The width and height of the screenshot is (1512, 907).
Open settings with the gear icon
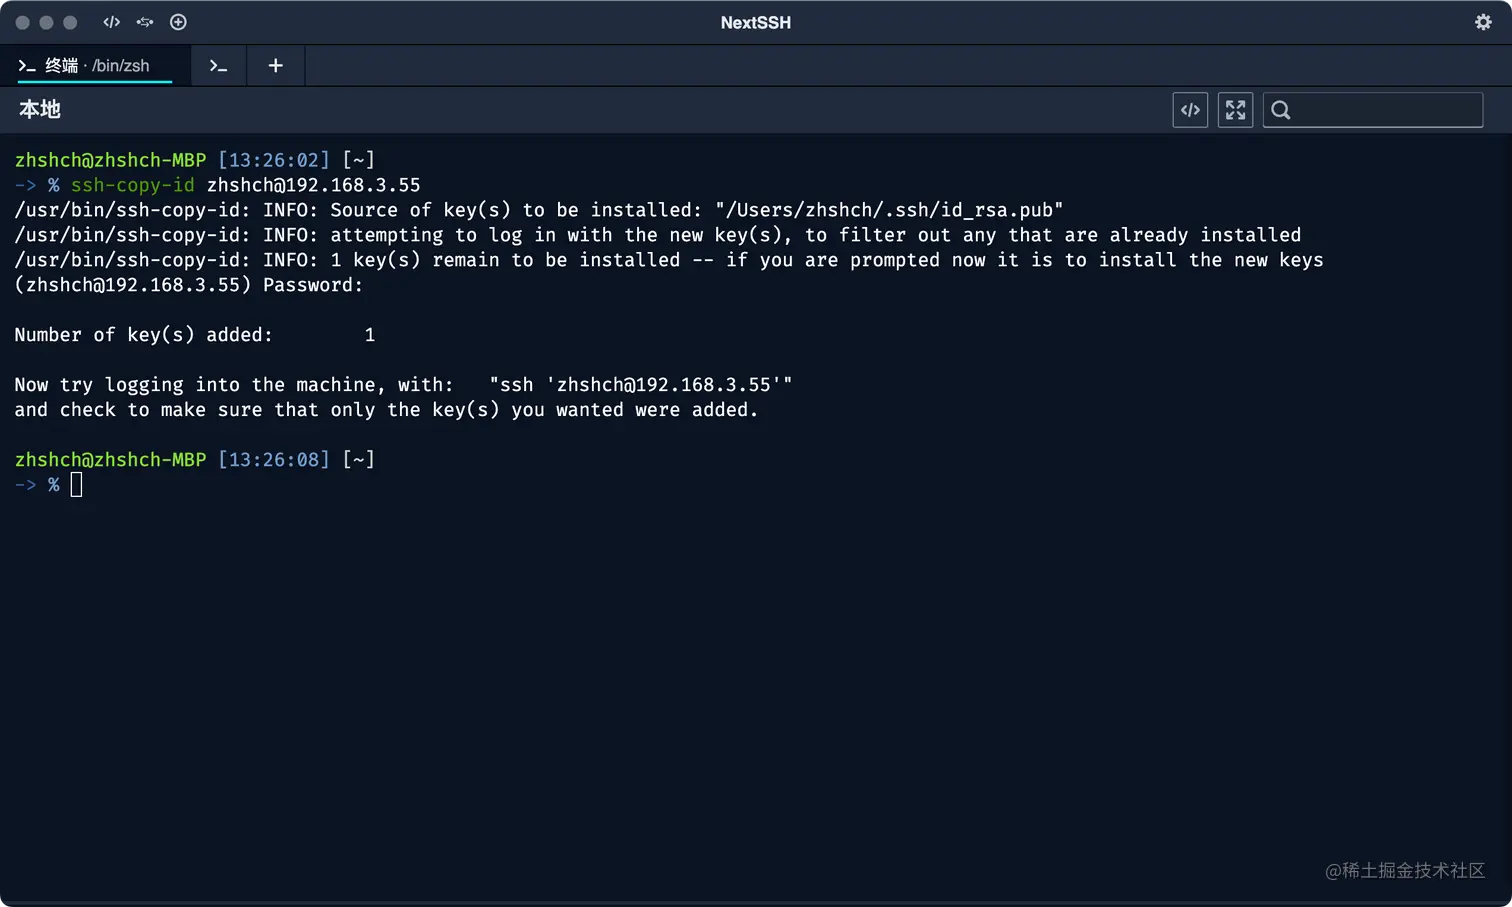click(1483, 22)
